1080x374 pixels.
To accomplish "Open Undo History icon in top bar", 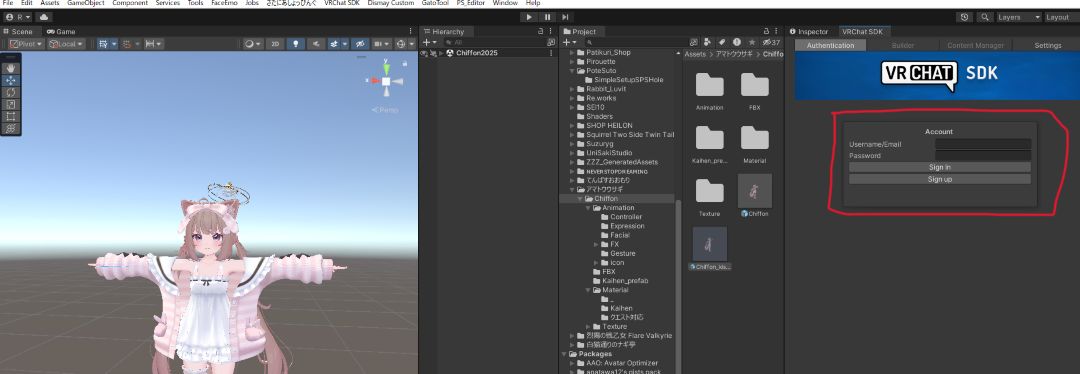I will point(964,17).
